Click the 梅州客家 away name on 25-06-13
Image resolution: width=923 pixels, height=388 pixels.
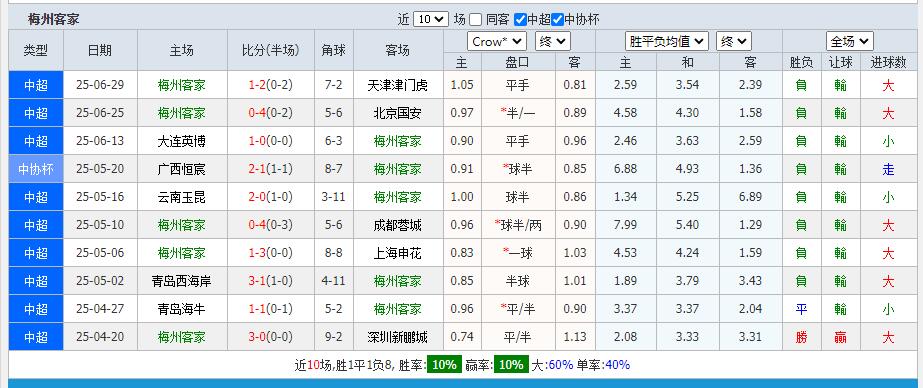click(397, 141)
